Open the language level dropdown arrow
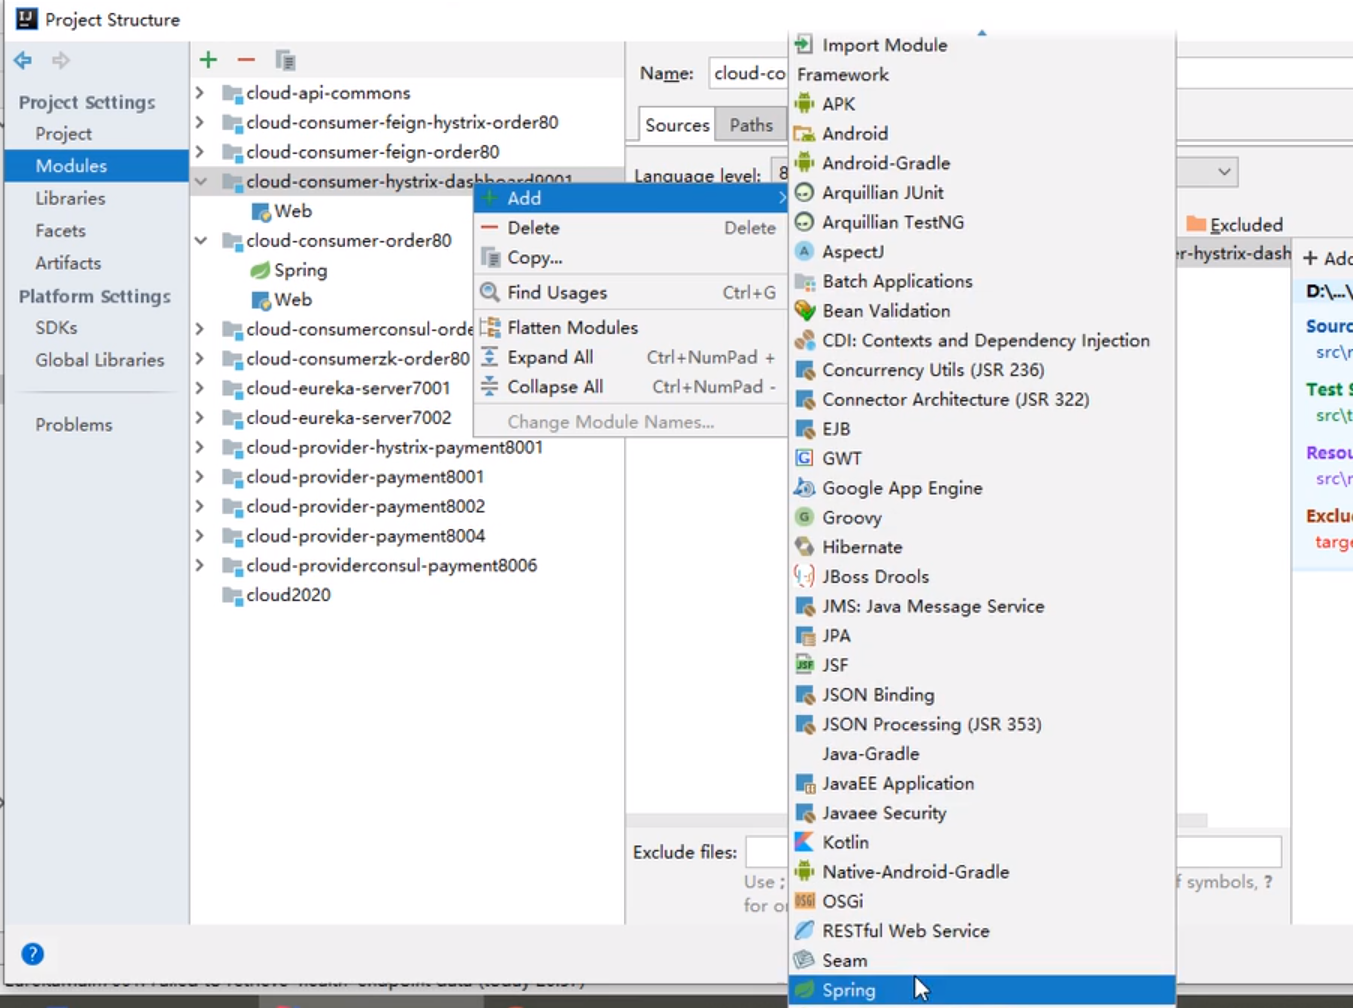This screenshot has width=1353, height=1008. pyautogui.click(x=1224, y=172)
